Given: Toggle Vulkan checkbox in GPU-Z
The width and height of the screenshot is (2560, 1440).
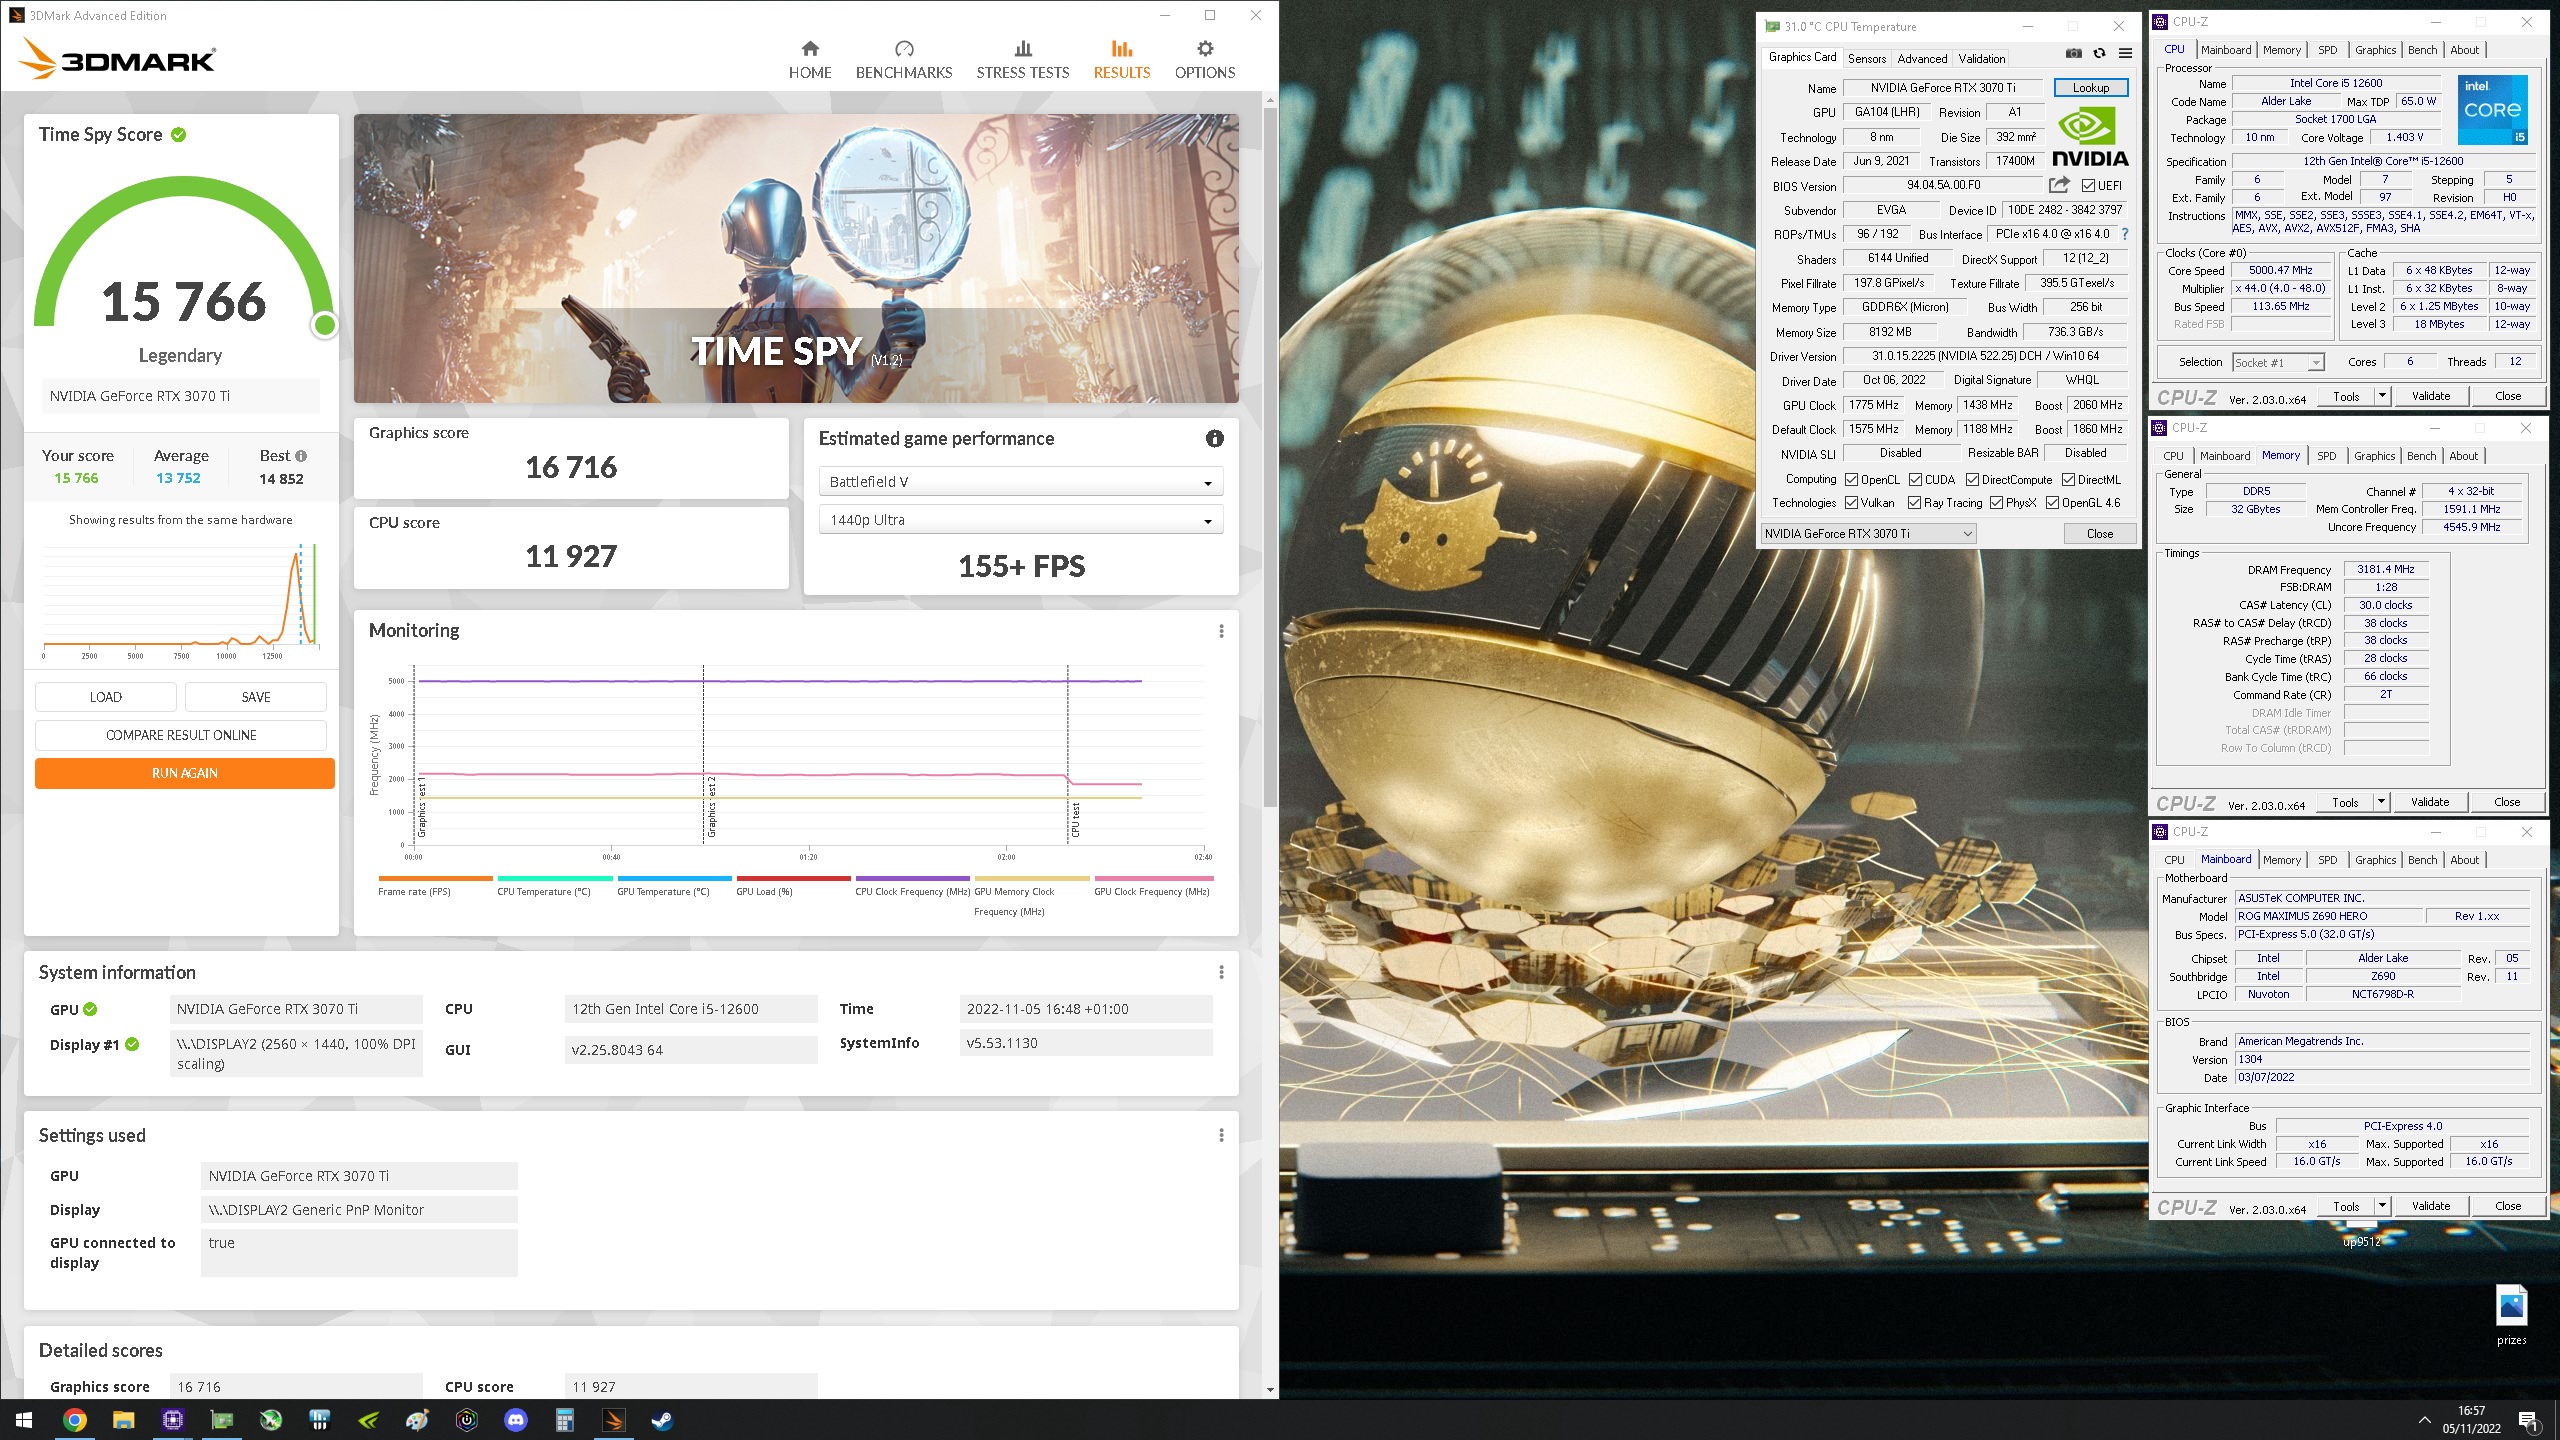Looking at the screenshot, I should click(1851, 503).
